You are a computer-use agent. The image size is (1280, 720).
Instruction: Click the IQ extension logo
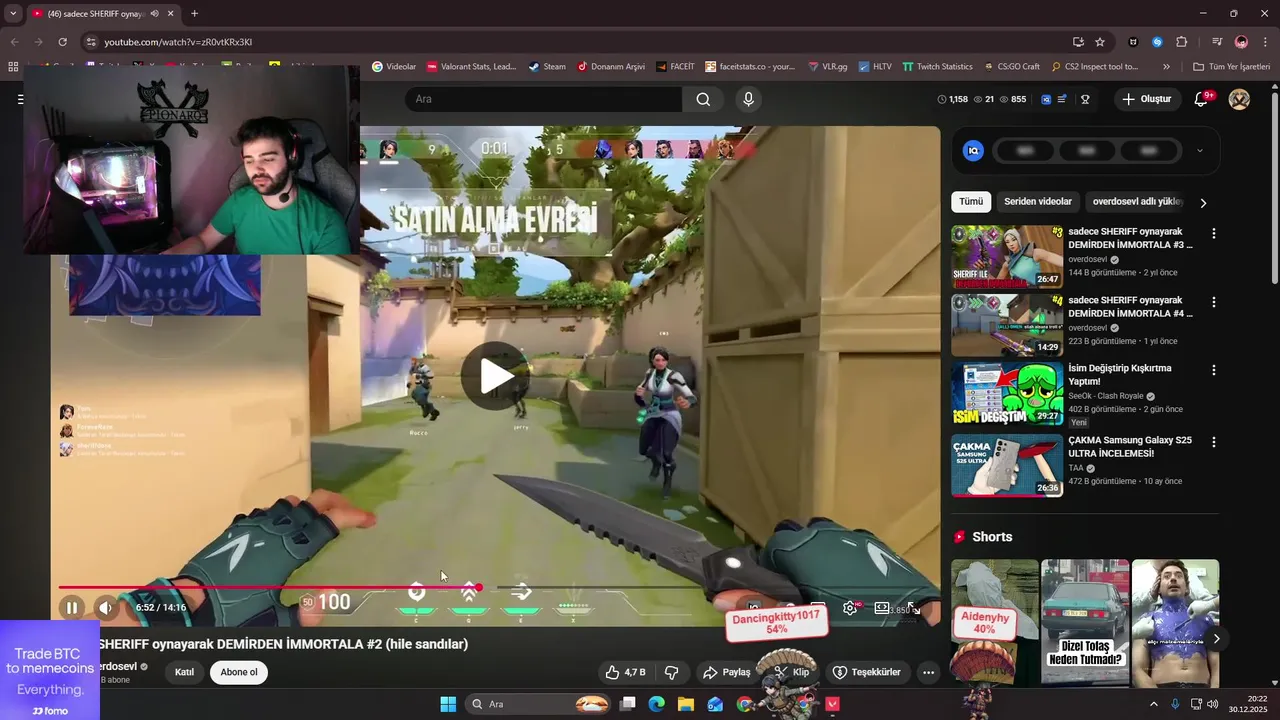973,151
